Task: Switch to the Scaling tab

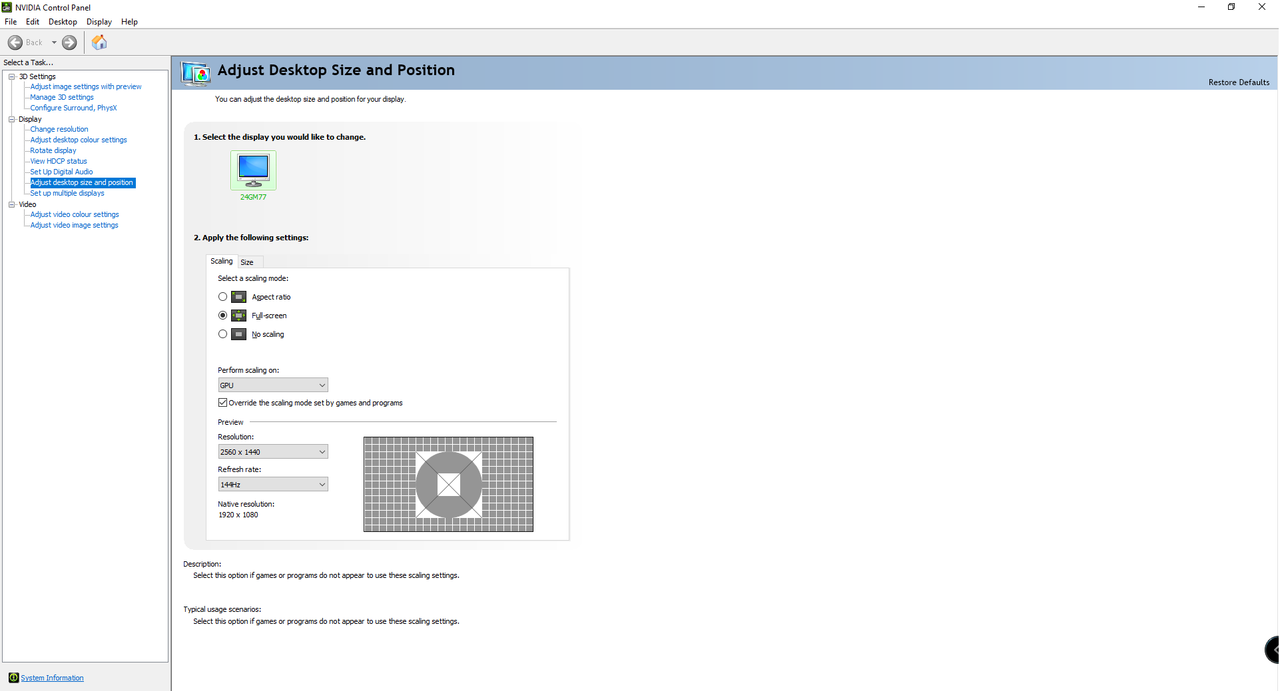Action: tap(221, 261)
